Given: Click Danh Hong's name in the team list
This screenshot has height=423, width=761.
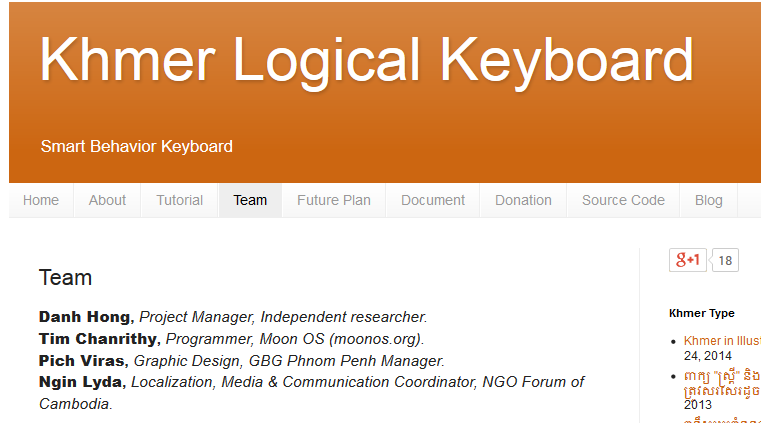Looking at the screenshot, I should (x=86, y=316).
